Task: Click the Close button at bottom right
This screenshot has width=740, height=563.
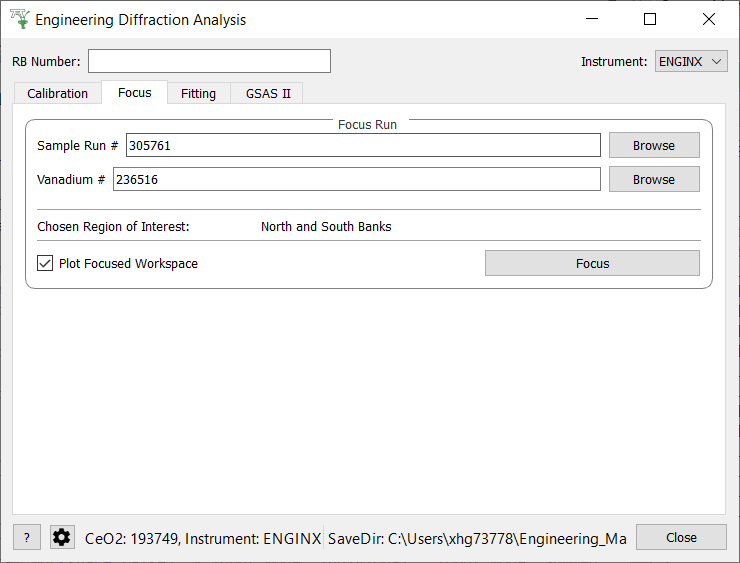Action: 681,538
